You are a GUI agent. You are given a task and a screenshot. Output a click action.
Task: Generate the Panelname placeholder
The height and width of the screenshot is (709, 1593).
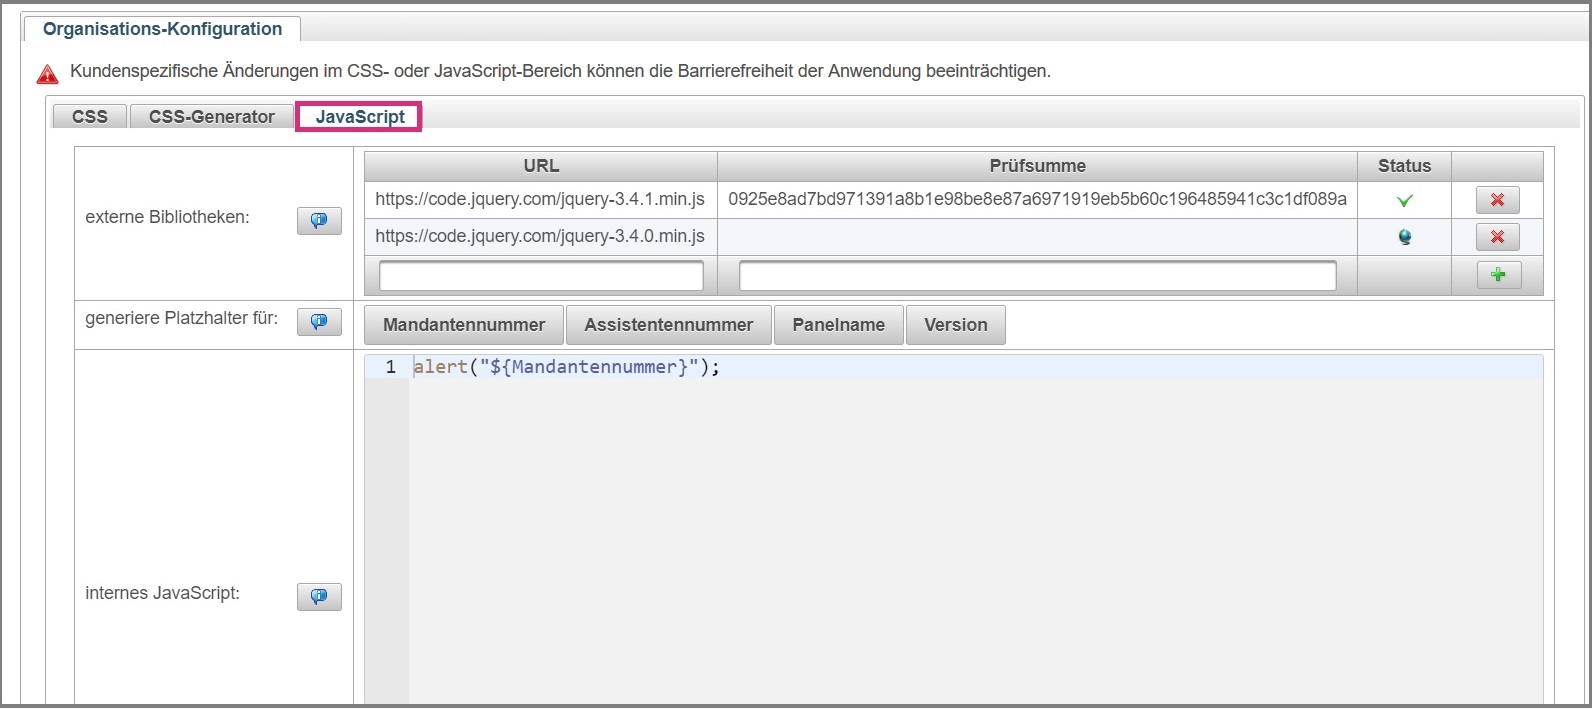(838, 325)
